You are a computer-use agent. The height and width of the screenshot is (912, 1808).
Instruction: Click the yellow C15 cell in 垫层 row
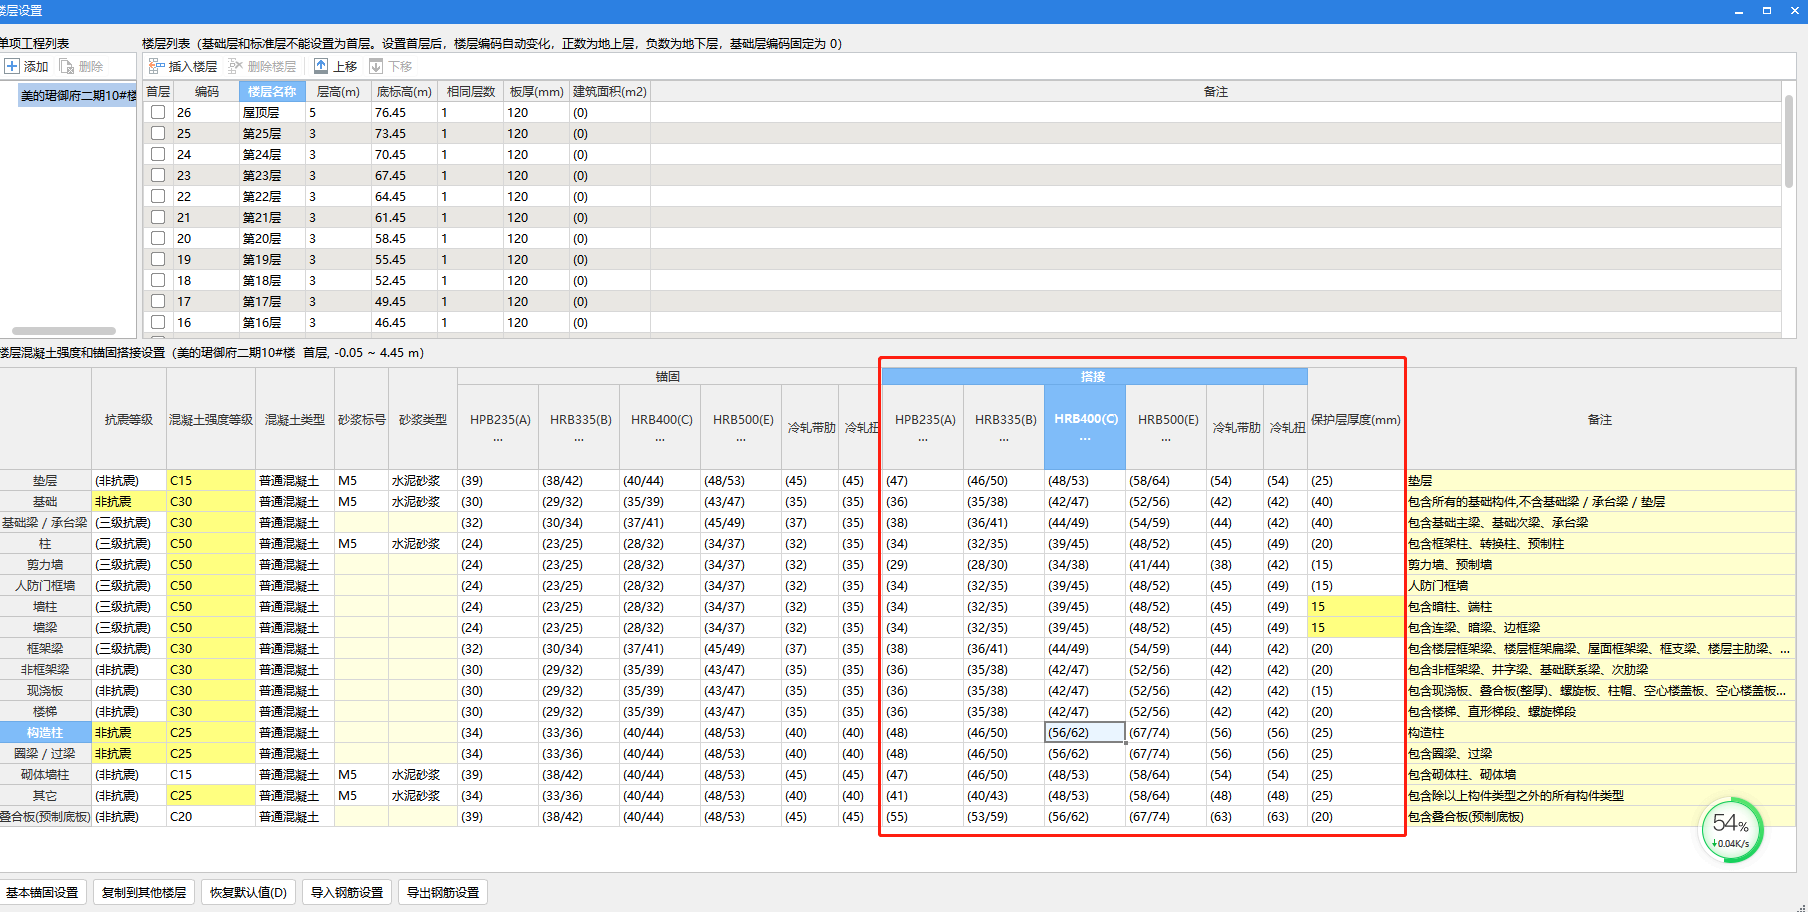(211, 481)
